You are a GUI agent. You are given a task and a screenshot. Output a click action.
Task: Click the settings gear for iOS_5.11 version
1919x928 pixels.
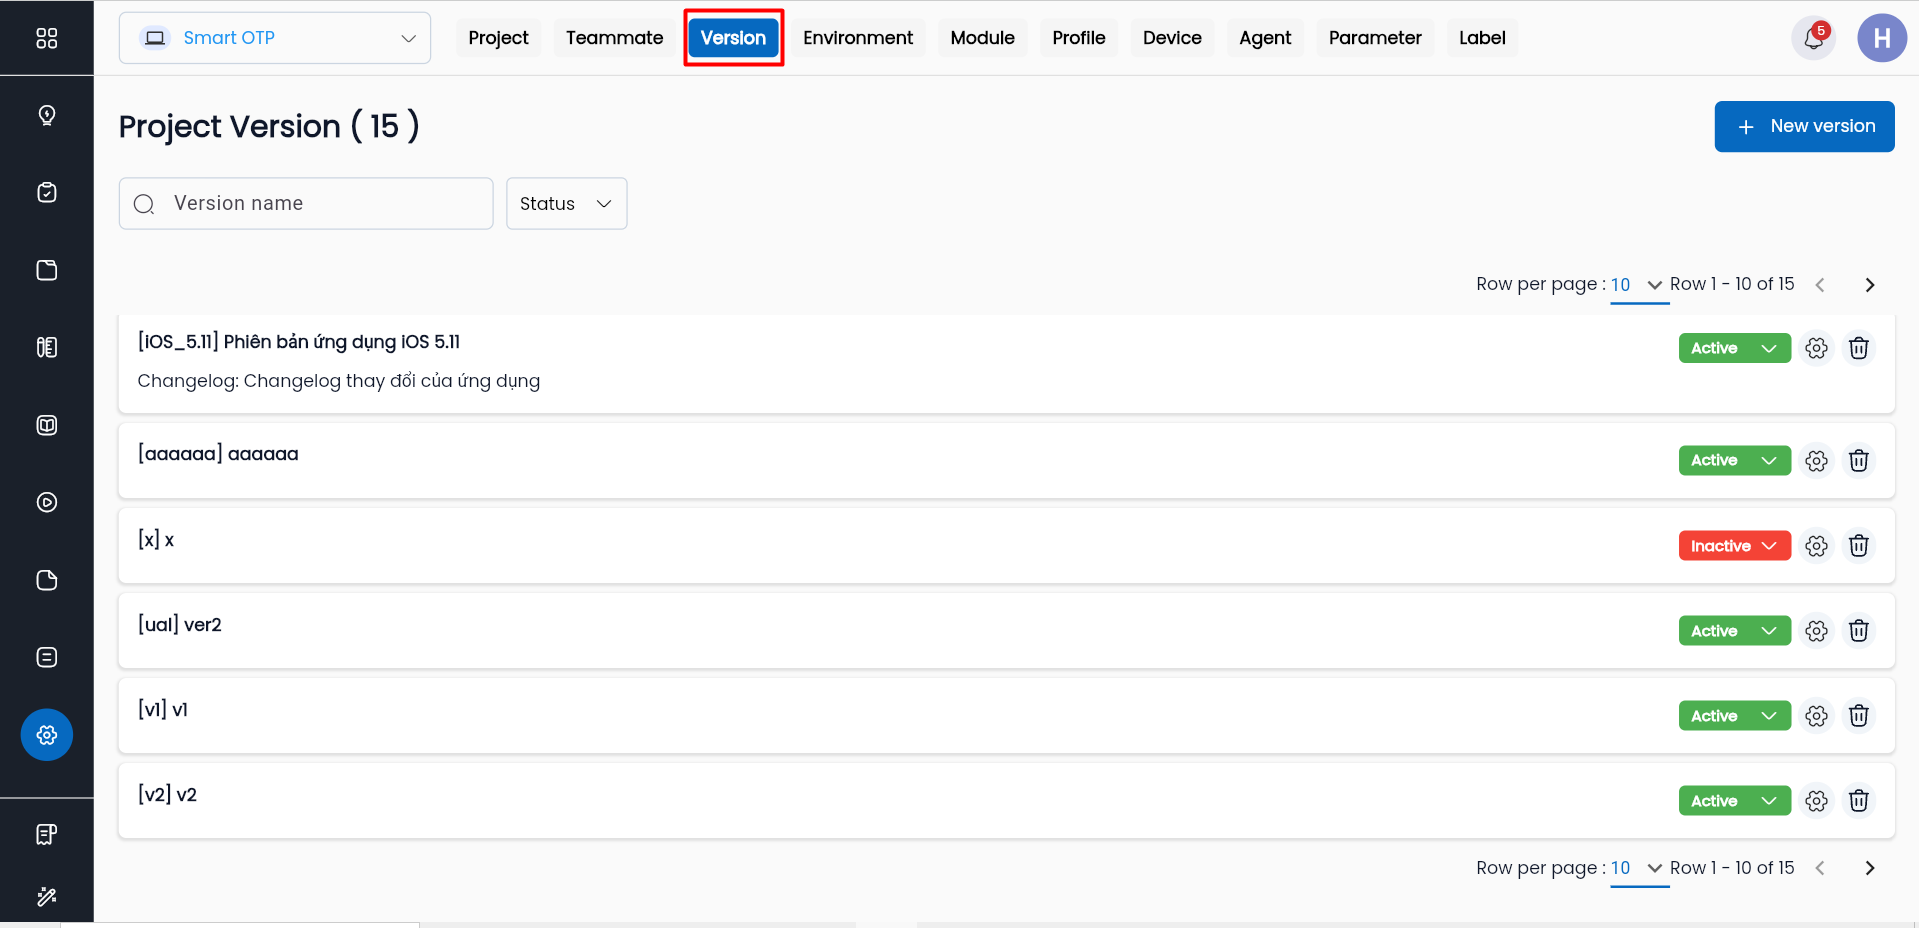[x=1816, y=348]
